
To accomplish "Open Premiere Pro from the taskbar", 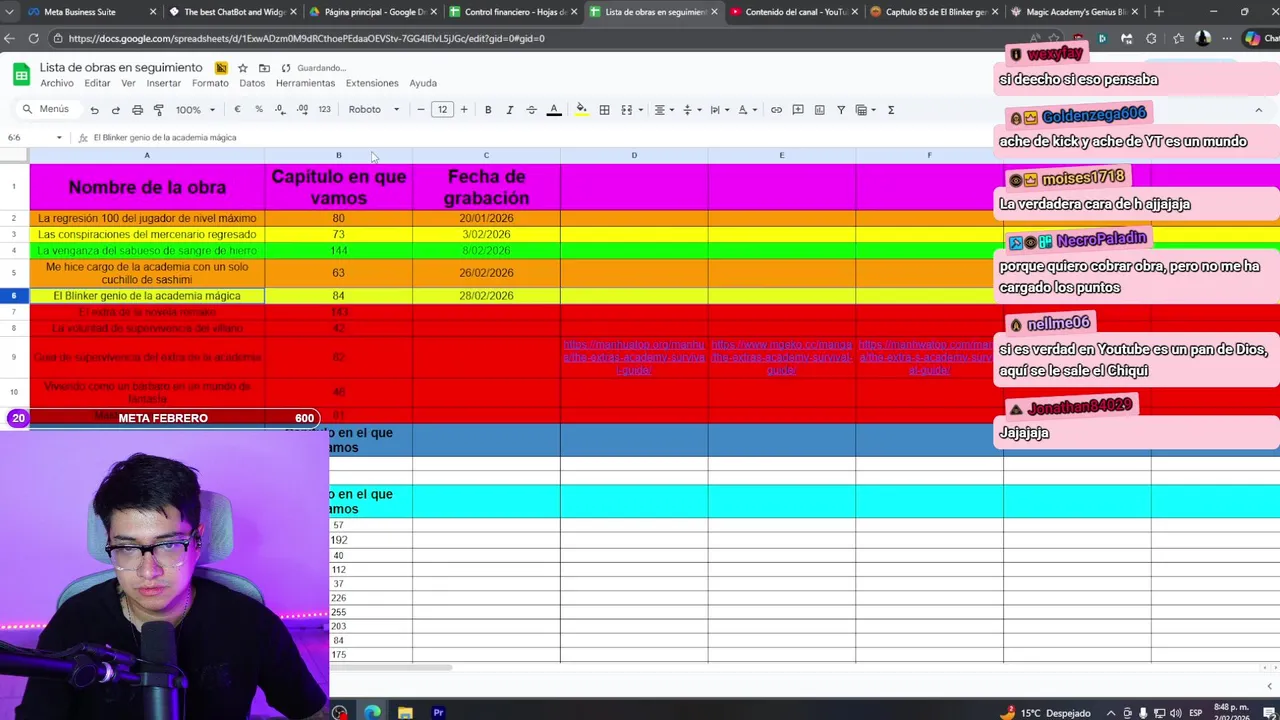I will click(438, 713).
